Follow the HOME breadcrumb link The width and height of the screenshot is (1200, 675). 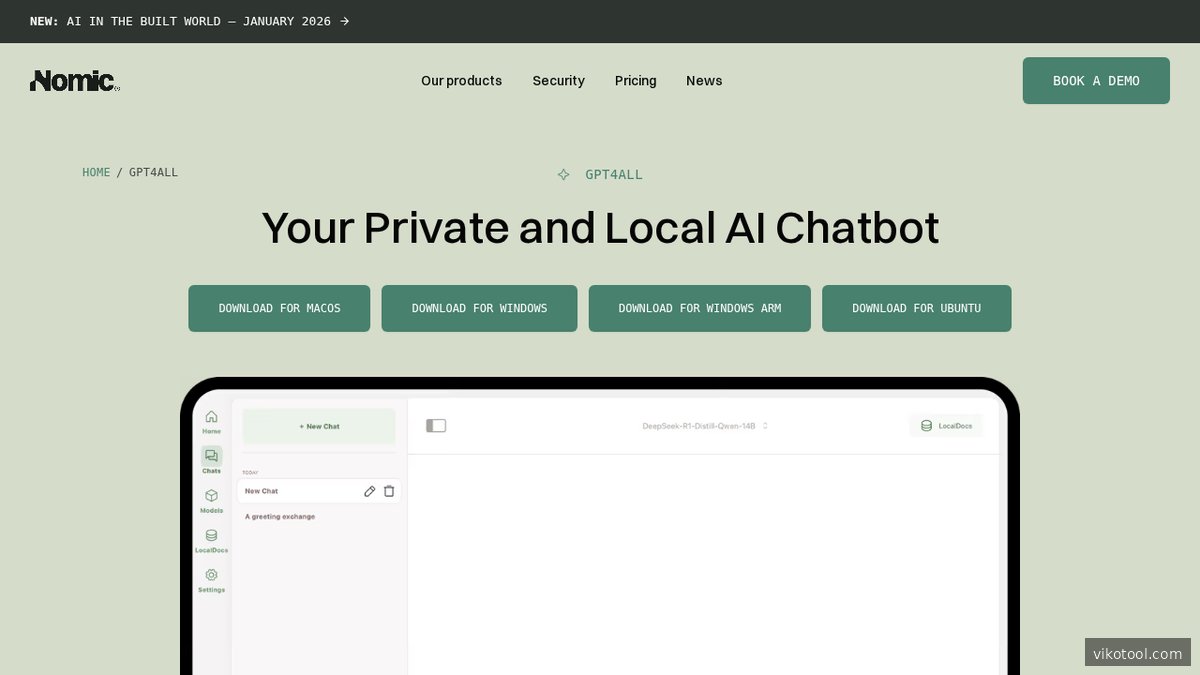pos(96,172)
